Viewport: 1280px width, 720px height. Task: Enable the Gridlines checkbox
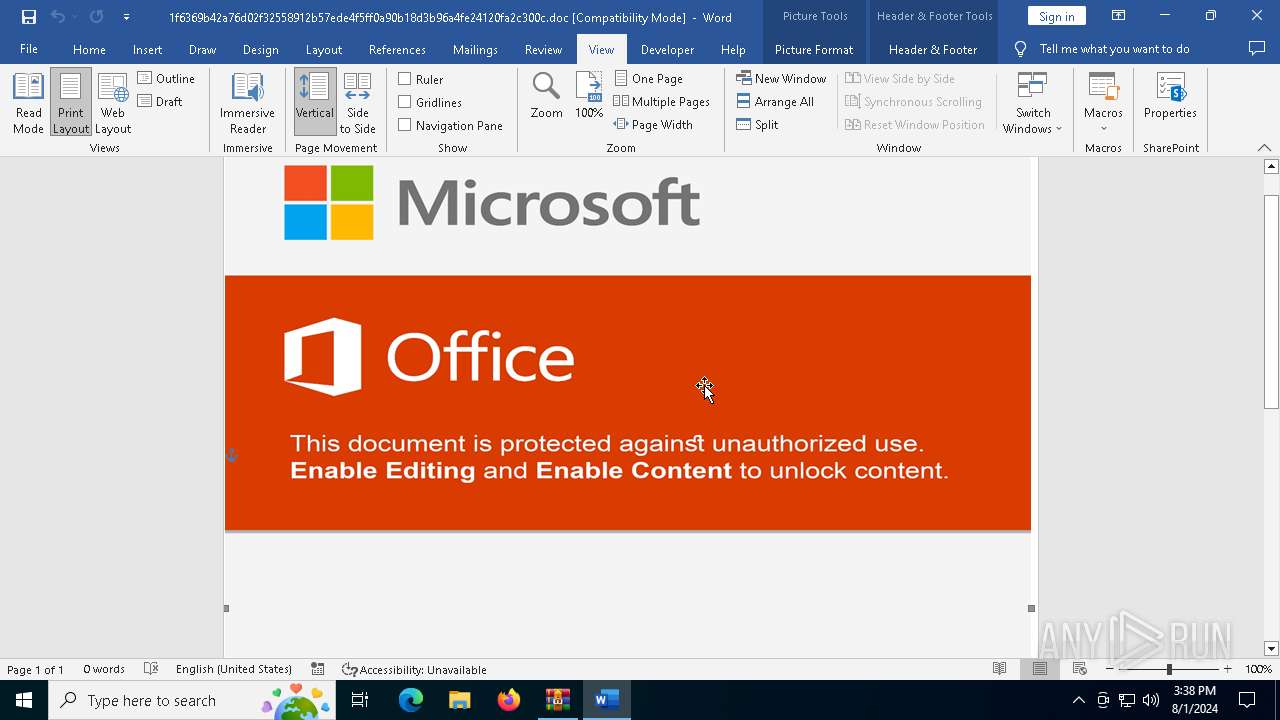tap(405, 102)
